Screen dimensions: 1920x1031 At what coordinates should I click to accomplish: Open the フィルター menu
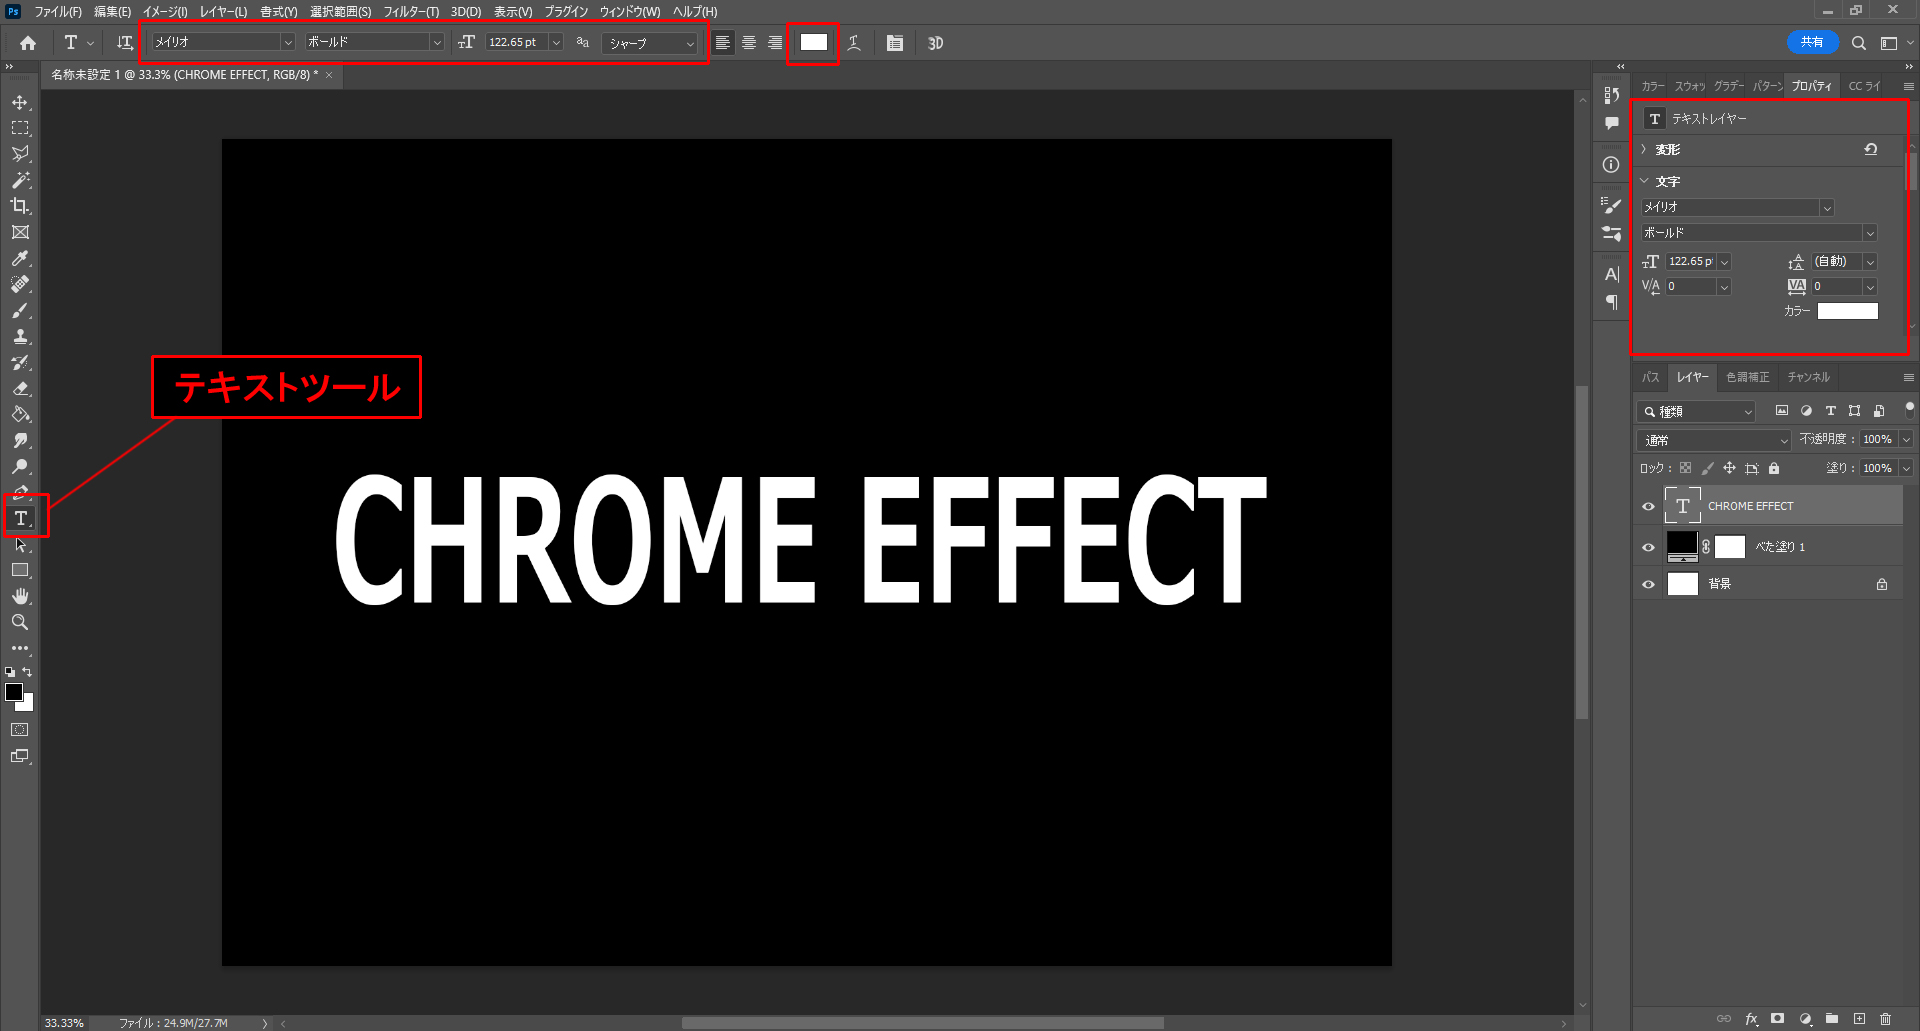coord(410,12)
